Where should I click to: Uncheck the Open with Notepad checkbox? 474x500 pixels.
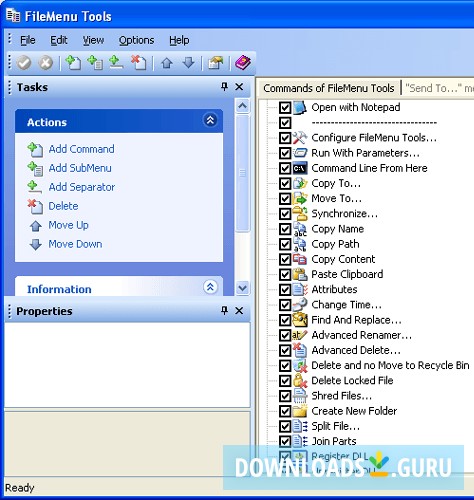[285, 108]
